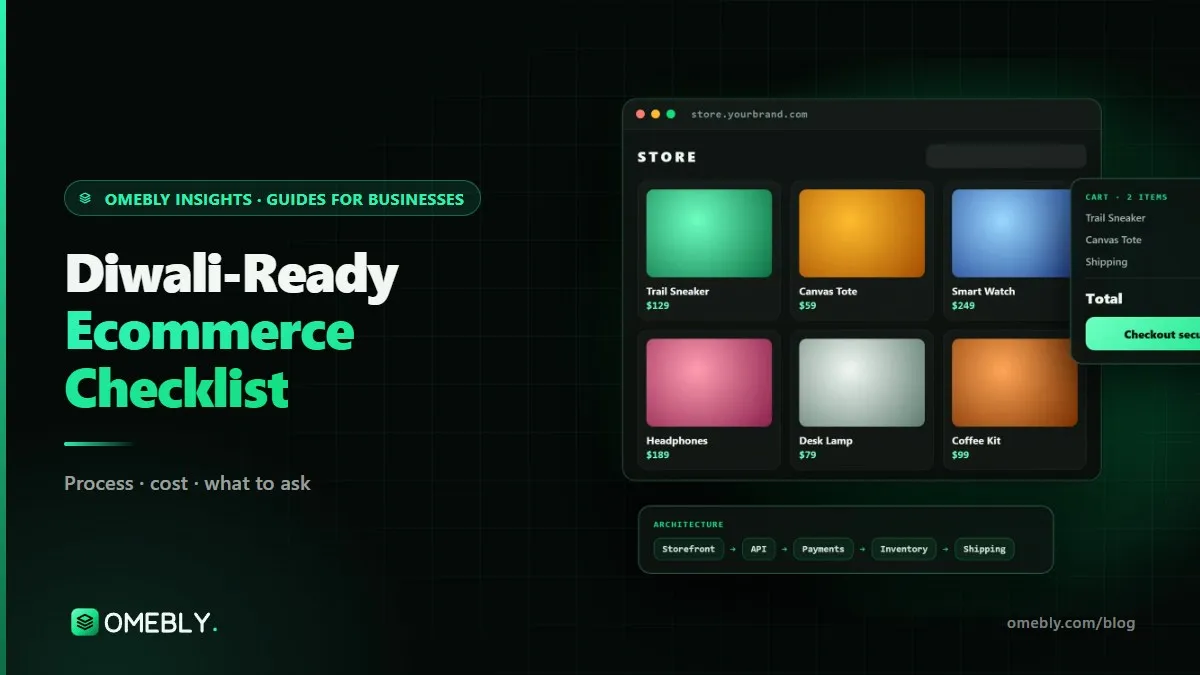The width and height of the screenshot is (1200, 675).
Task: Open the Trail Sneaker green product image
Action: pyautogui.click(x=709, y=233)
